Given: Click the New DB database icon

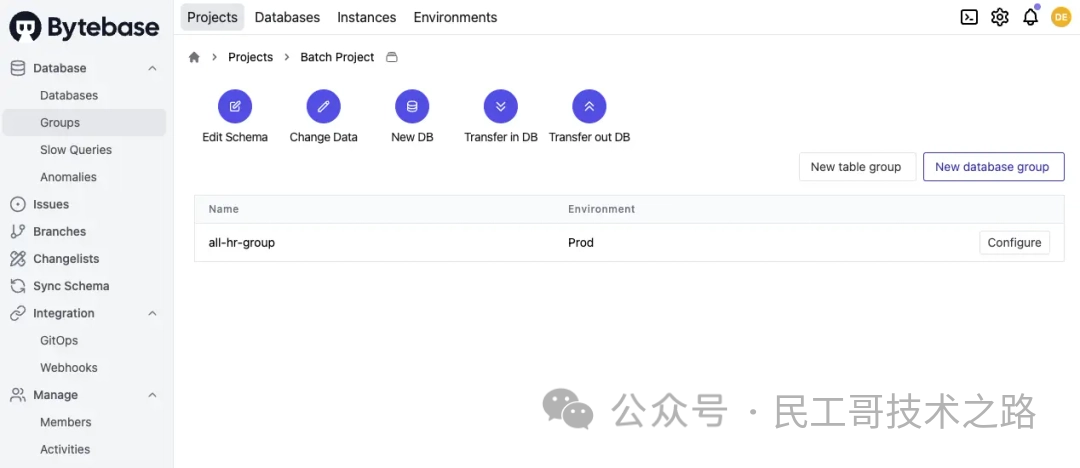Looking at the screenshot, I should (412, 107).
